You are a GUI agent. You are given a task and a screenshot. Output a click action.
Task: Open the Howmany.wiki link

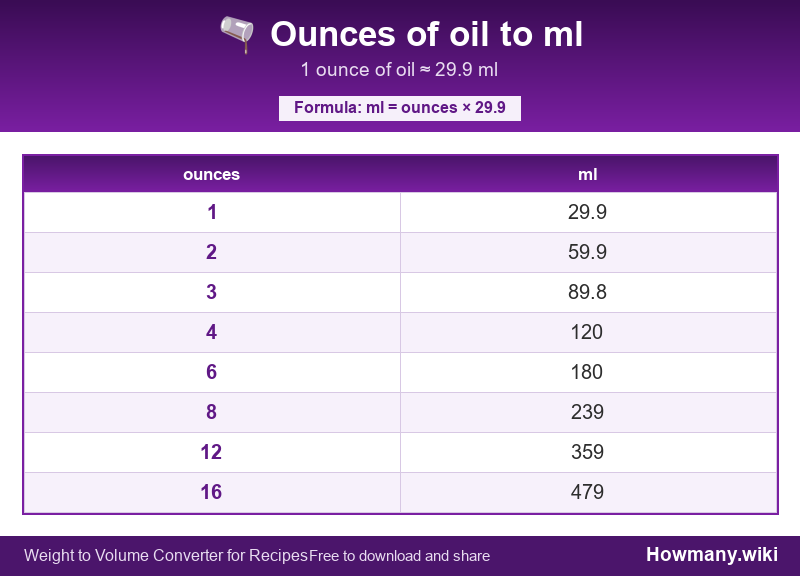[x=712, y=555]
